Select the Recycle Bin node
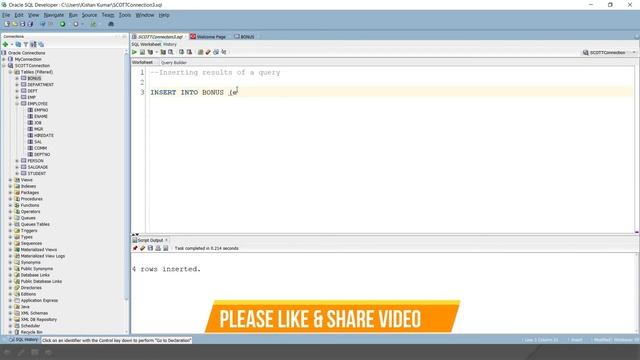This screenshot has width=640, height=360. click(31, 332)
